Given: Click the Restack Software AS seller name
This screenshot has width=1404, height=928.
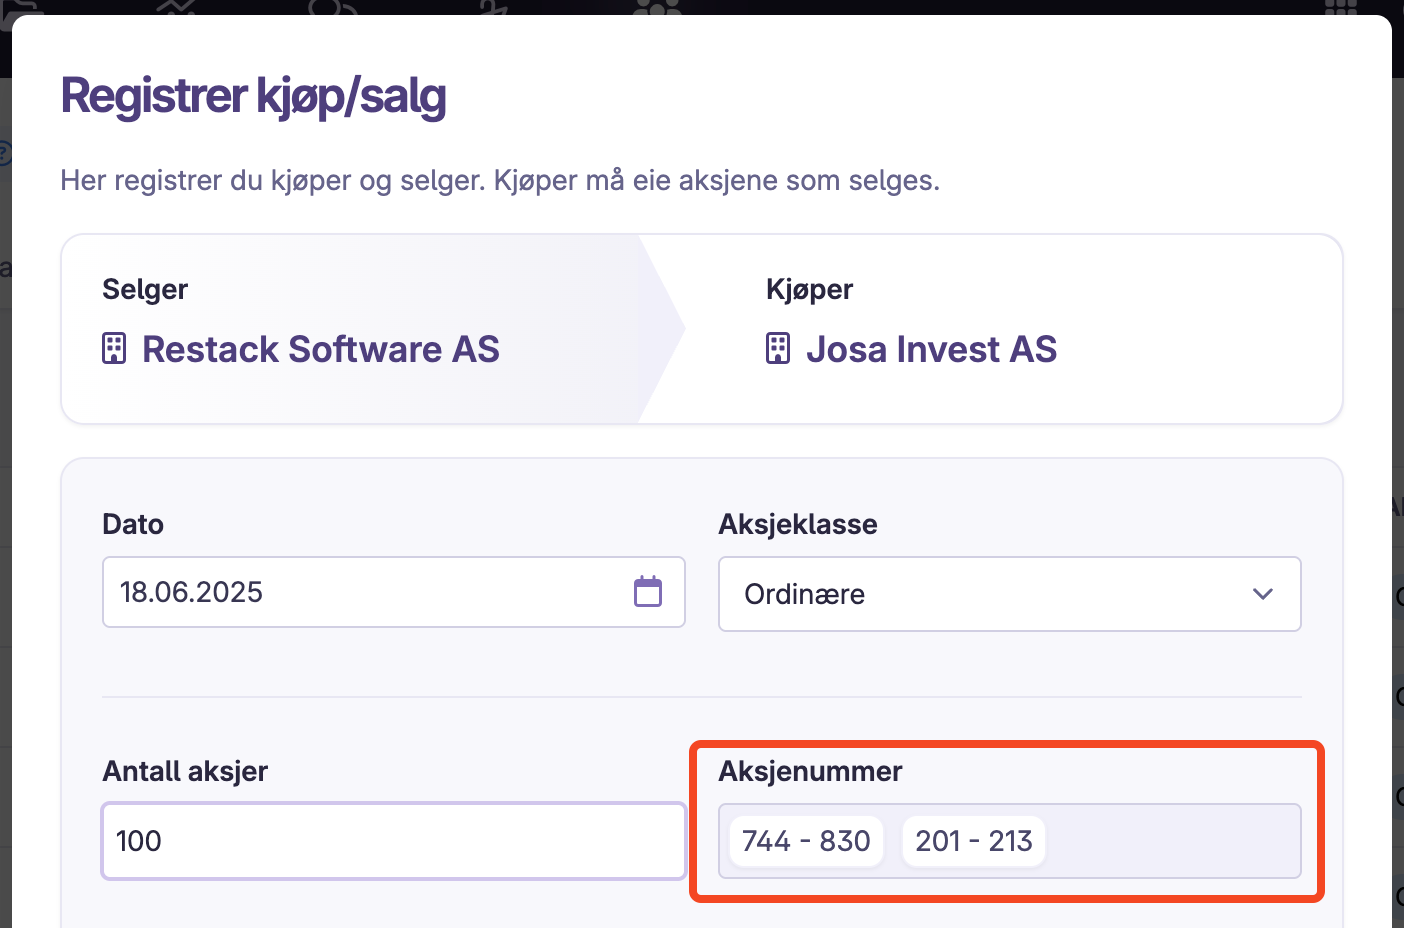Looking at the screenshot, I should tap(321, 349).
